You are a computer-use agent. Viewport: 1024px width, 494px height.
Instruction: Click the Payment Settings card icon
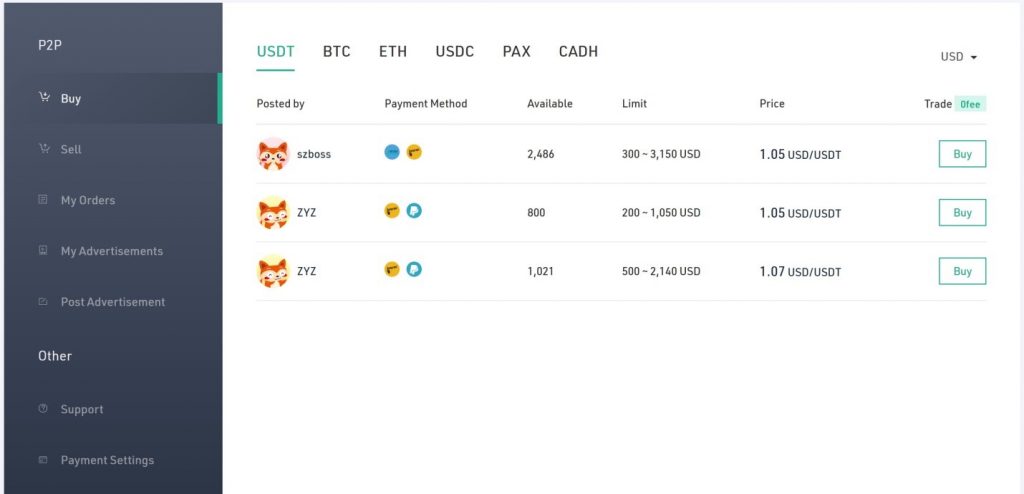[x=43, y=460]
